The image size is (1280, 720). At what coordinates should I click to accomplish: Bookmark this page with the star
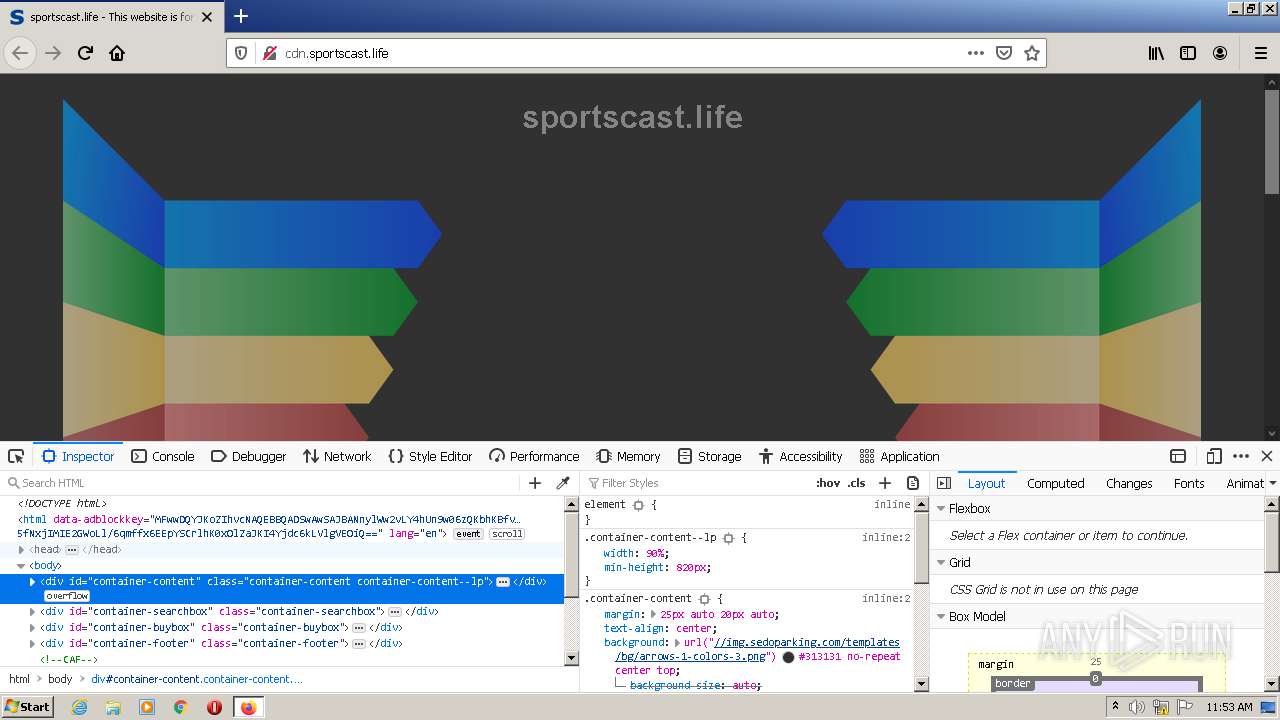tap(1032, 53)
